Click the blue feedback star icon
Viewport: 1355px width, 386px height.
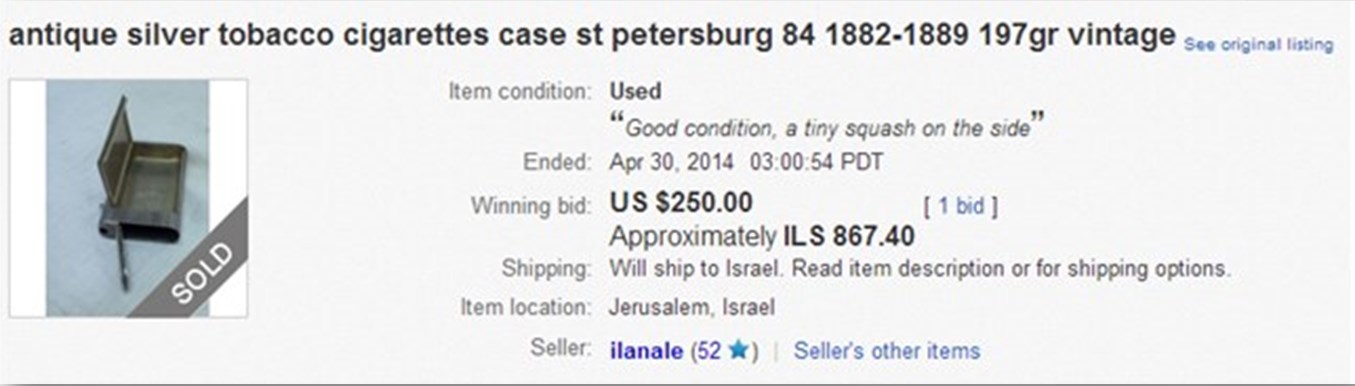coord(738,351)
